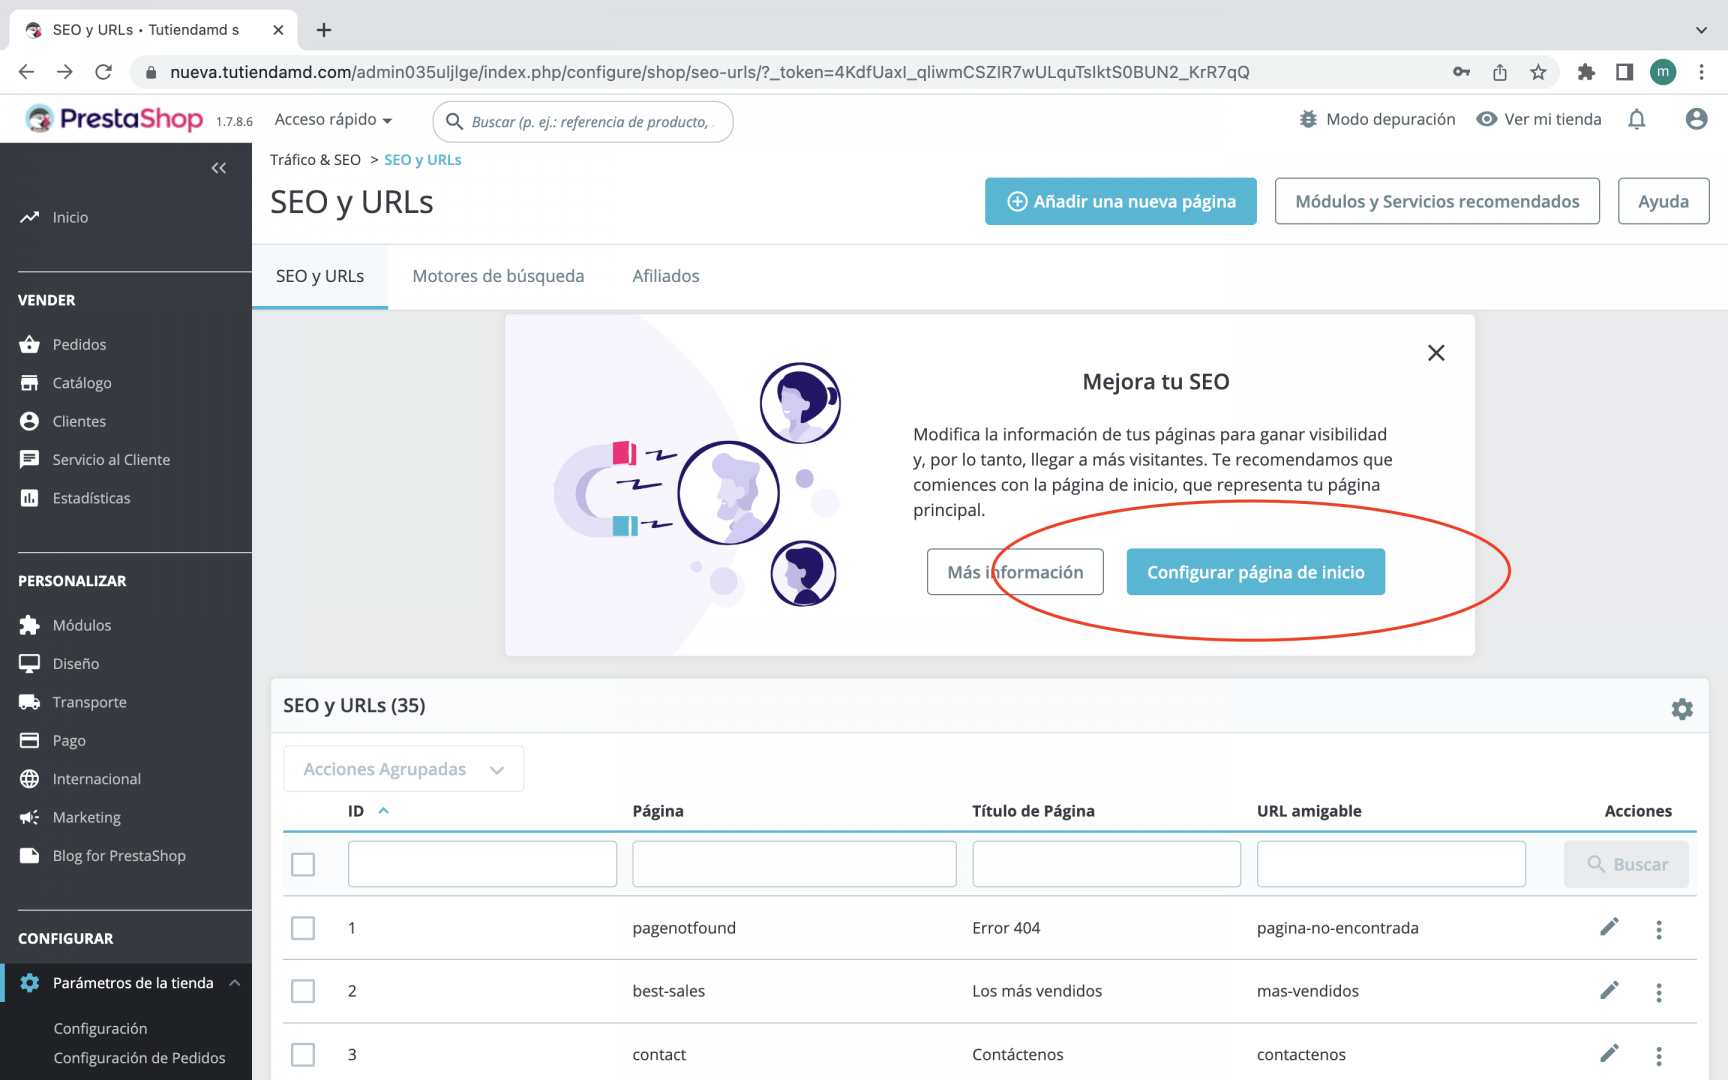Image resolution: width=1728 pixels, height=1080 pixels.
Task: Click the Tráfico & SEO breadcrumb
Action: [315, 160]
